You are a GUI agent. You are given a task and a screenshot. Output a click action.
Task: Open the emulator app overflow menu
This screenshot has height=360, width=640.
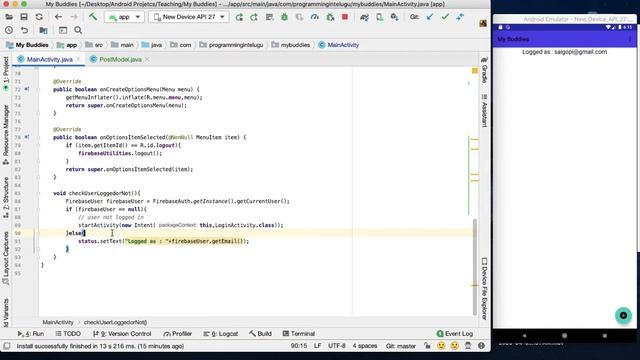pos(630,39)
